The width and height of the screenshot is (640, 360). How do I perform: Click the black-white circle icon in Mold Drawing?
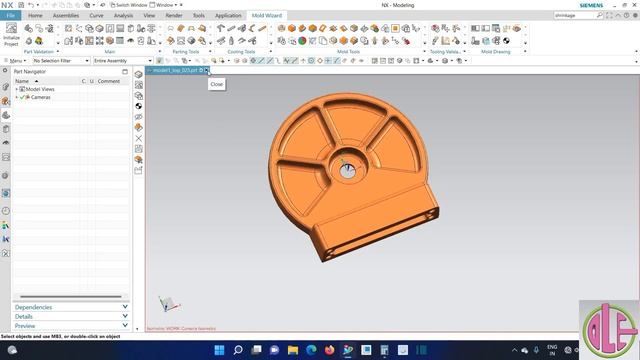(x=506, y=41)
